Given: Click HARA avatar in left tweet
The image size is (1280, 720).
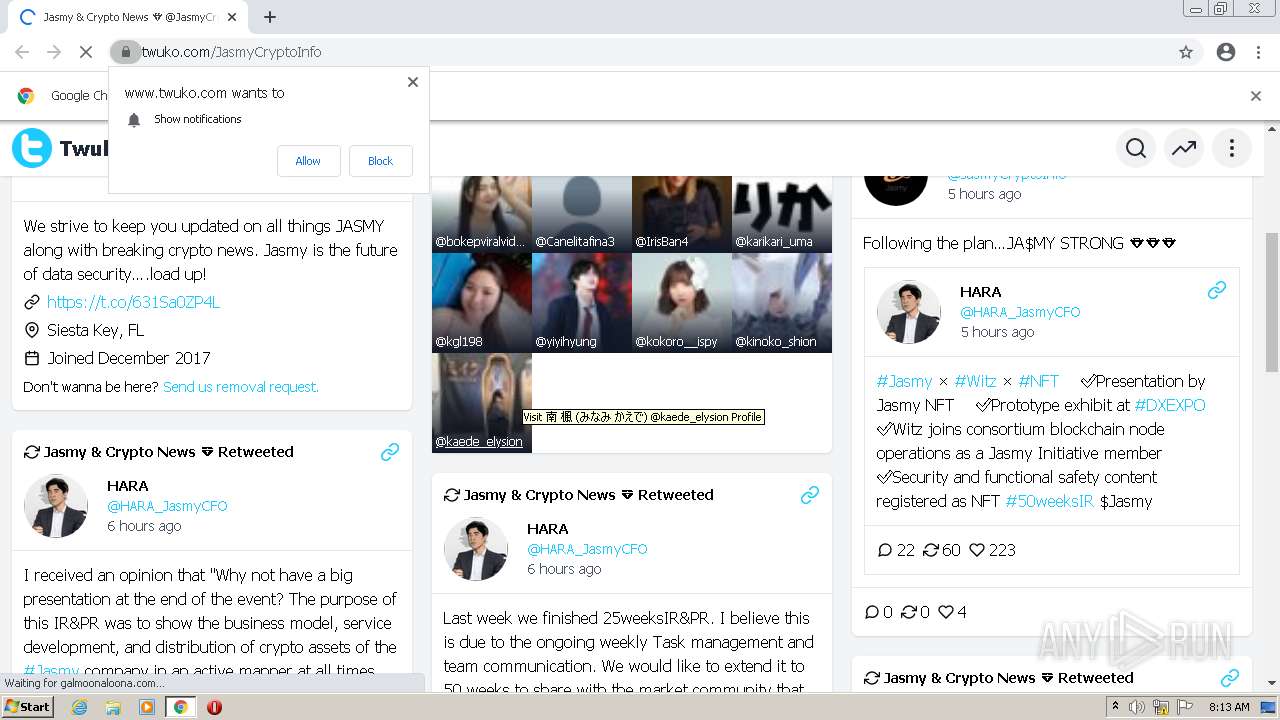Looking at the screenshot, I should click(x=56, y=506).
